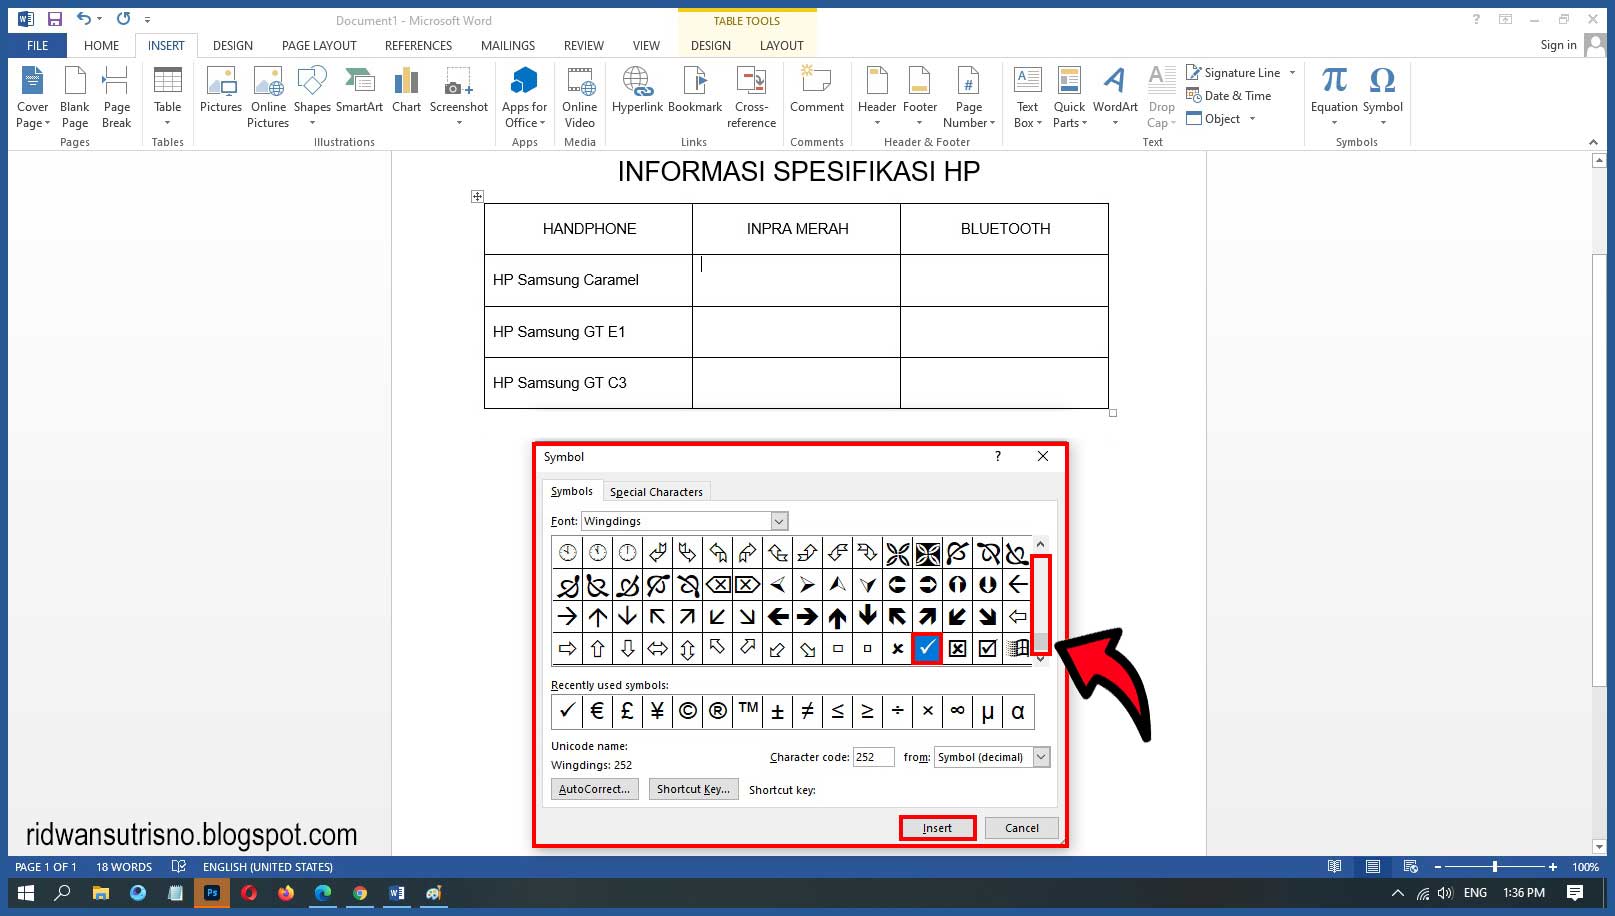1615x916 pixels.
Task: Insert a Cross-reference
Action: 751,97
